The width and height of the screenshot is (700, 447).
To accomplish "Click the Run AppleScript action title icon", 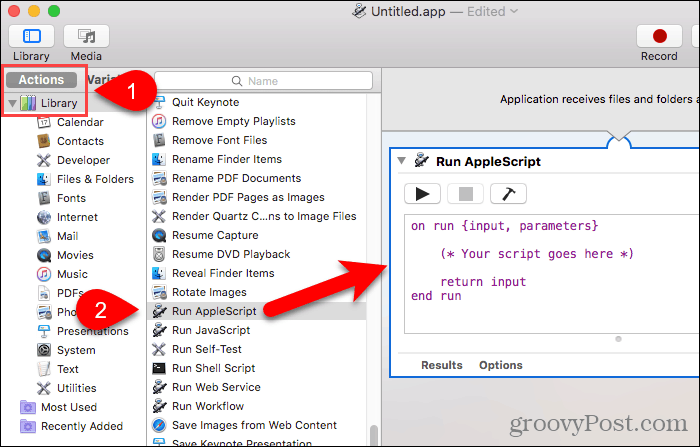I will (421, 160).
